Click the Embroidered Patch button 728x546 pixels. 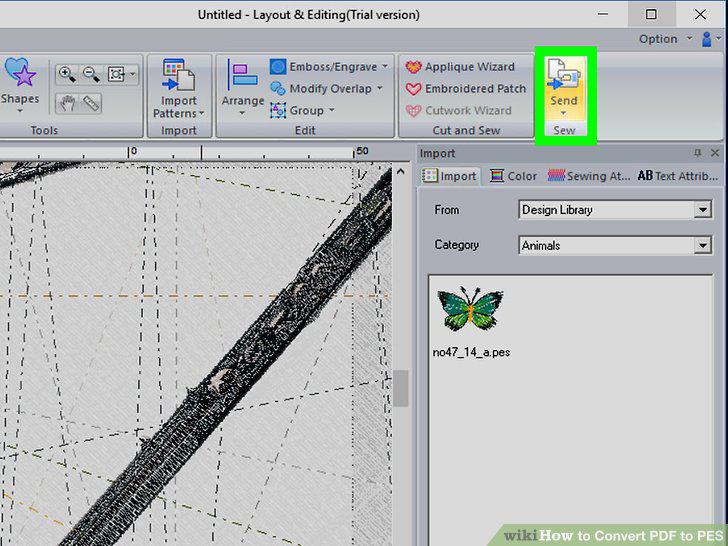[466, 89]
